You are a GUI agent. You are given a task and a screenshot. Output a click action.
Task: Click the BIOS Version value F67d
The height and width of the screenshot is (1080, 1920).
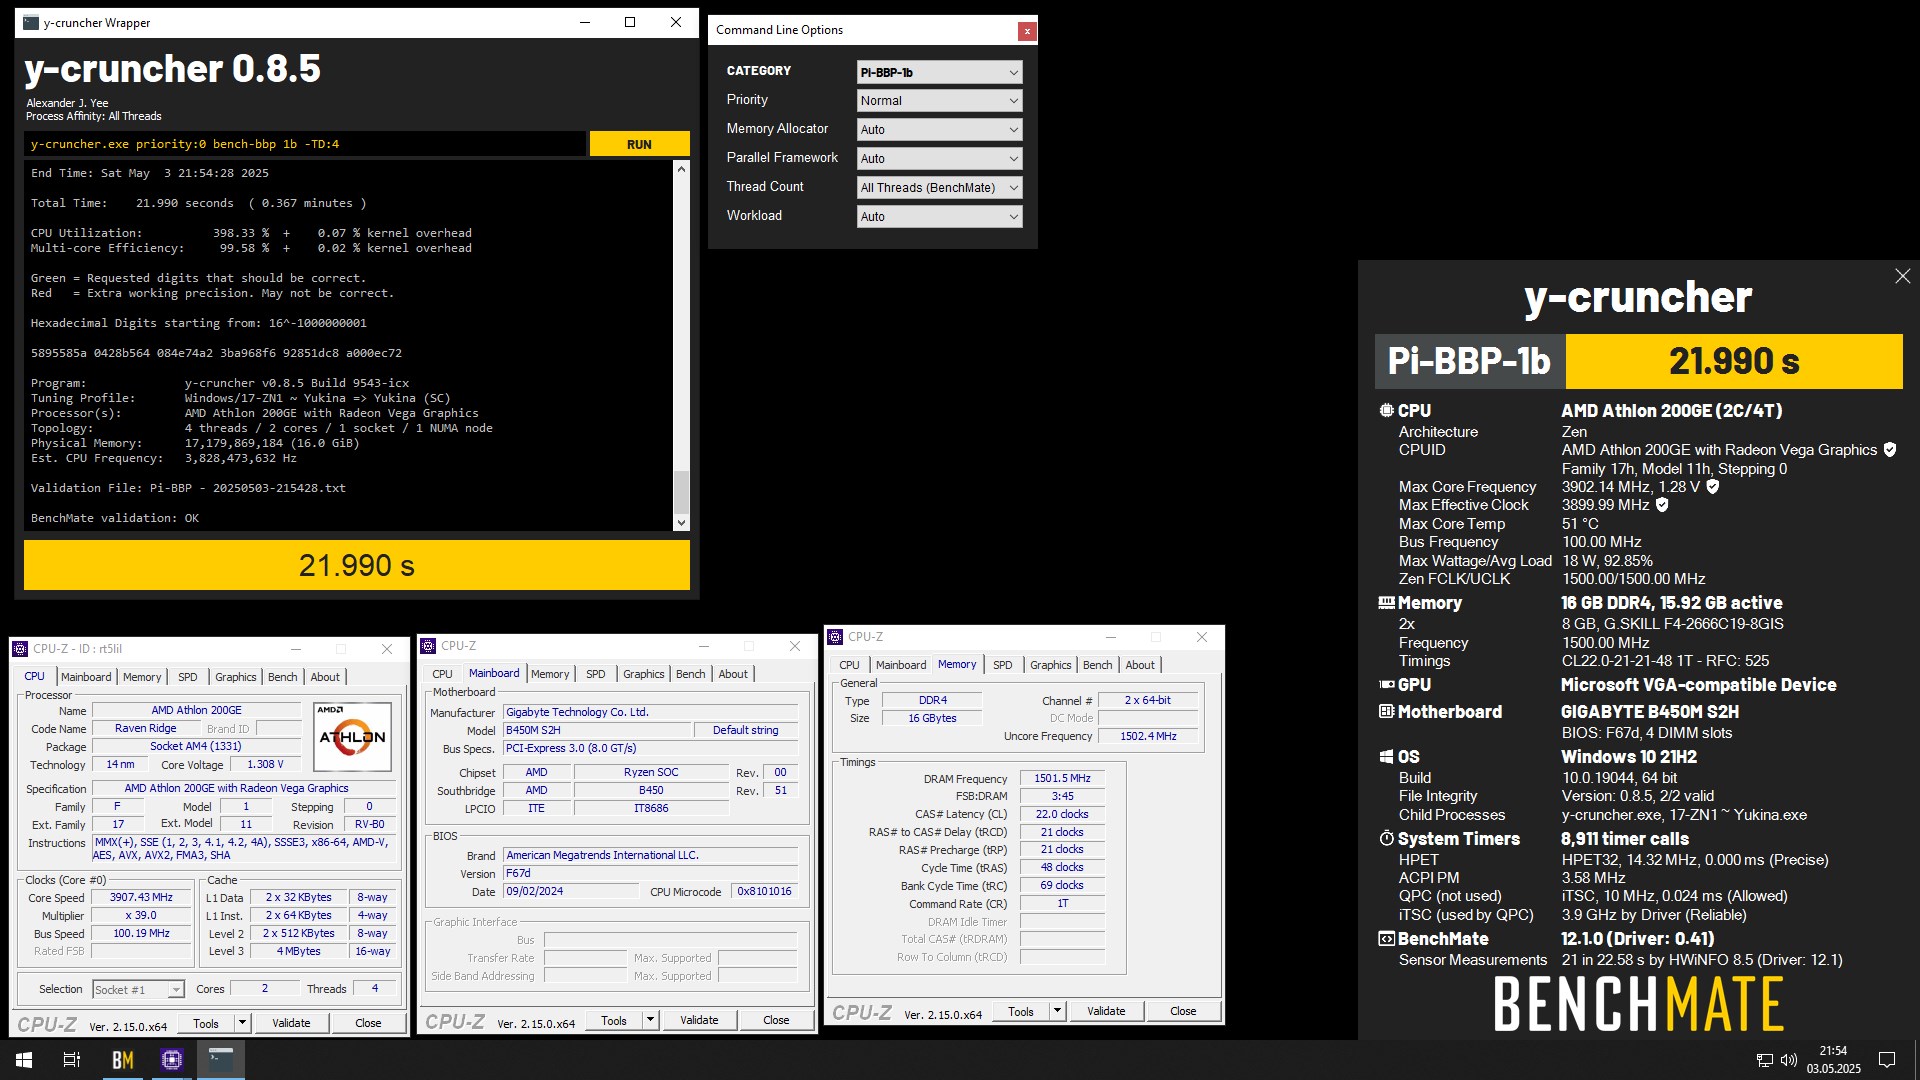click(650, 874)
